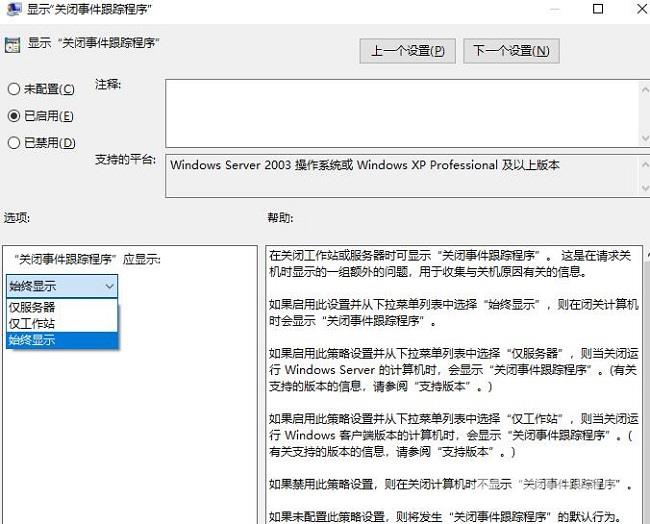650x524 pixels.
Task: Click the Windows Server 2003 platform text
Action: (365, 165)
